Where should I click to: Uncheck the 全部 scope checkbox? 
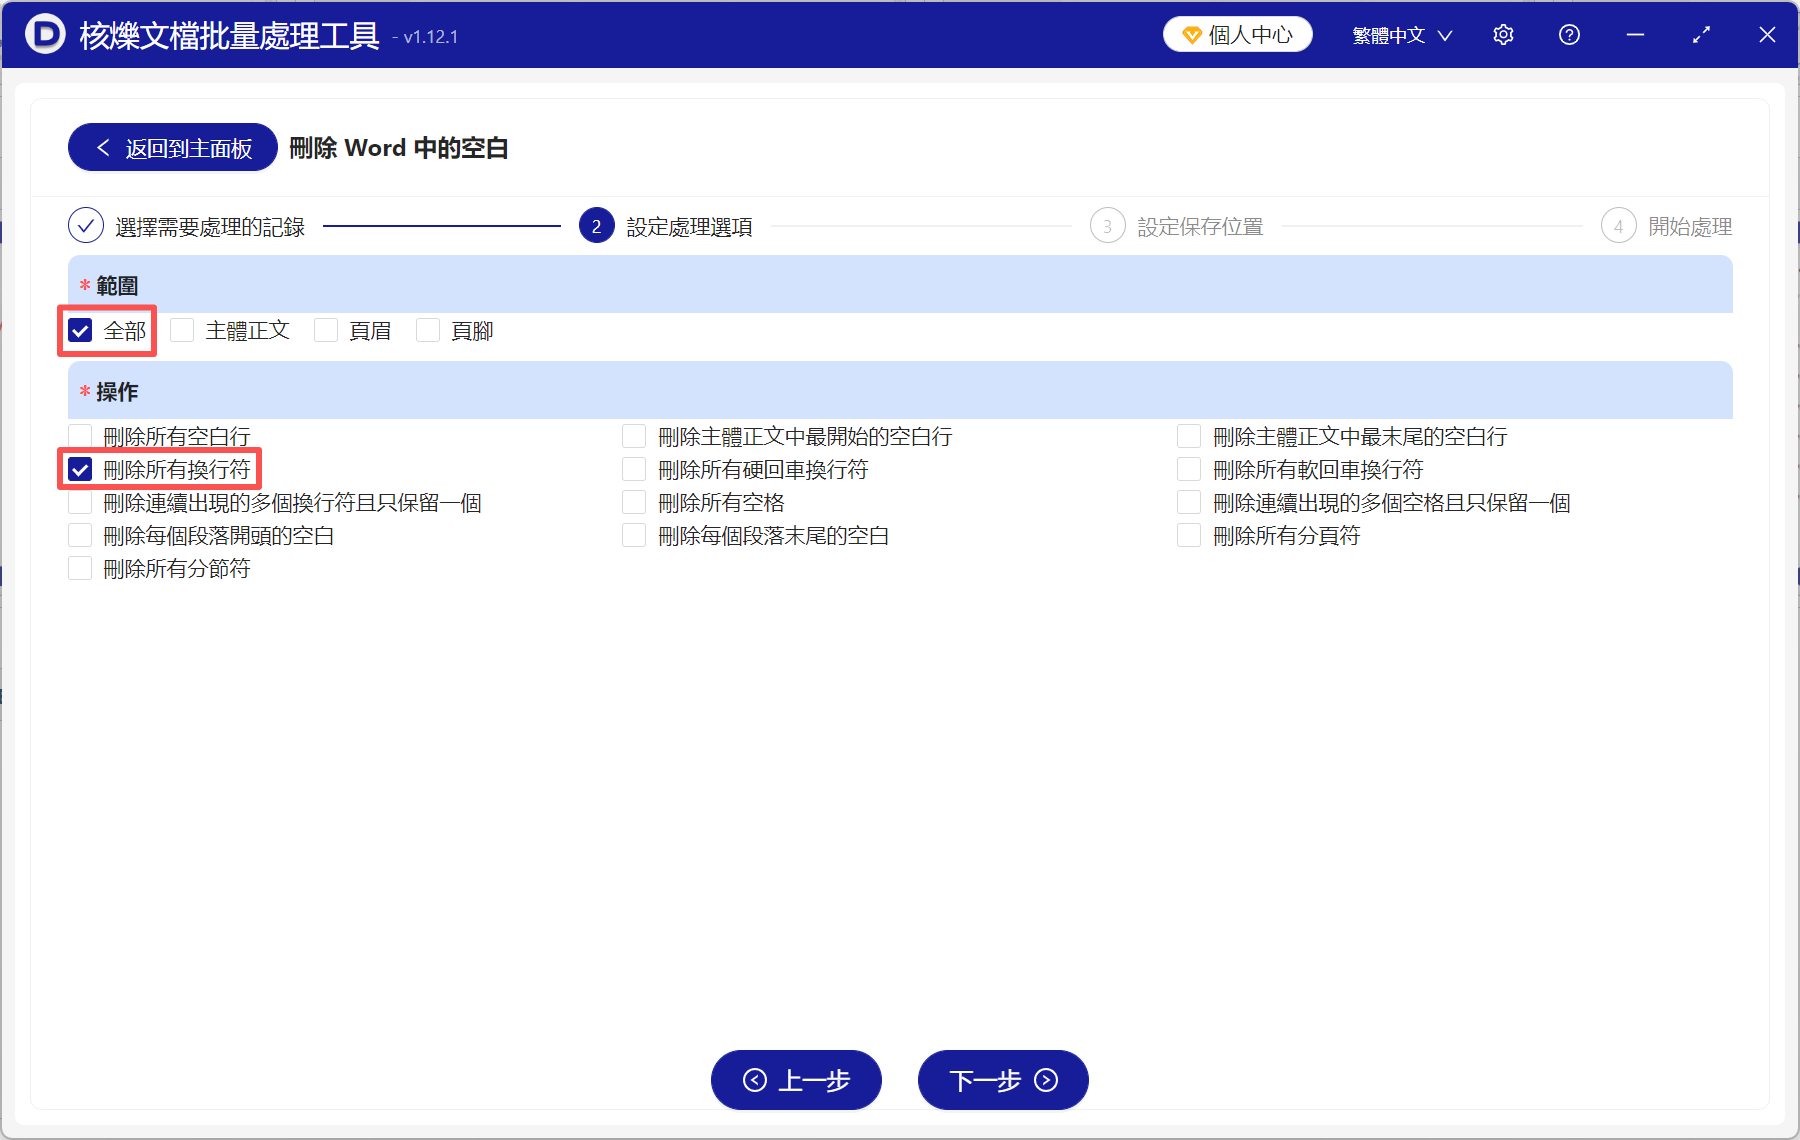tap(79, 330)
